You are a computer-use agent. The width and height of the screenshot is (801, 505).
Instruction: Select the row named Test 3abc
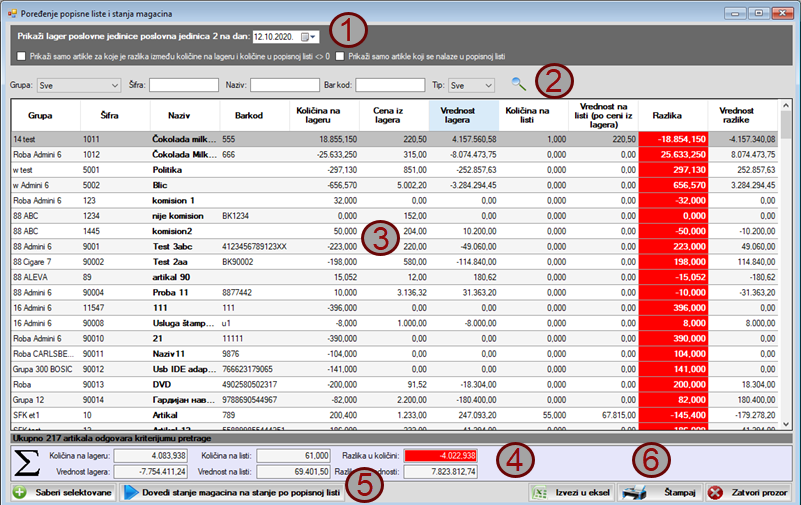394,247
